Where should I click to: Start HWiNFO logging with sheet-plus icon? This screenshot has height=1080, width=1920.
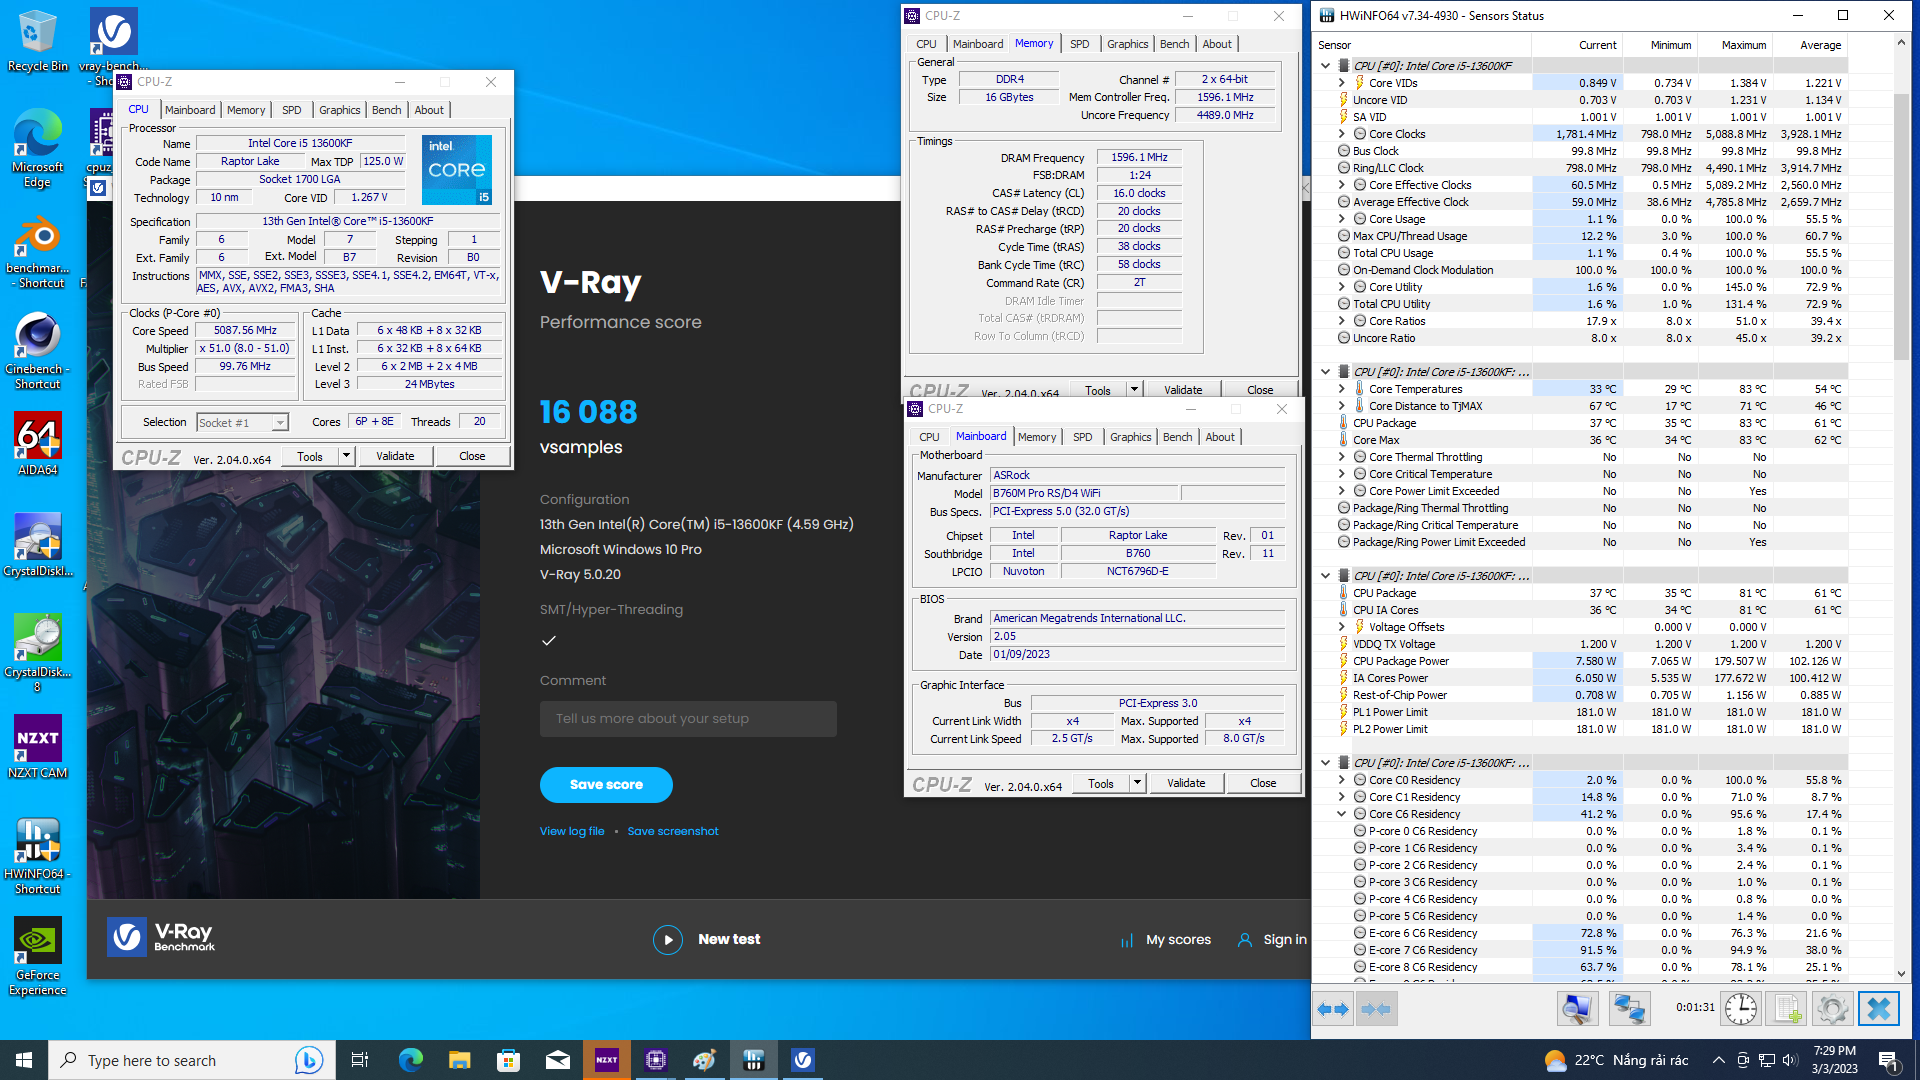coord(1786,1009)
